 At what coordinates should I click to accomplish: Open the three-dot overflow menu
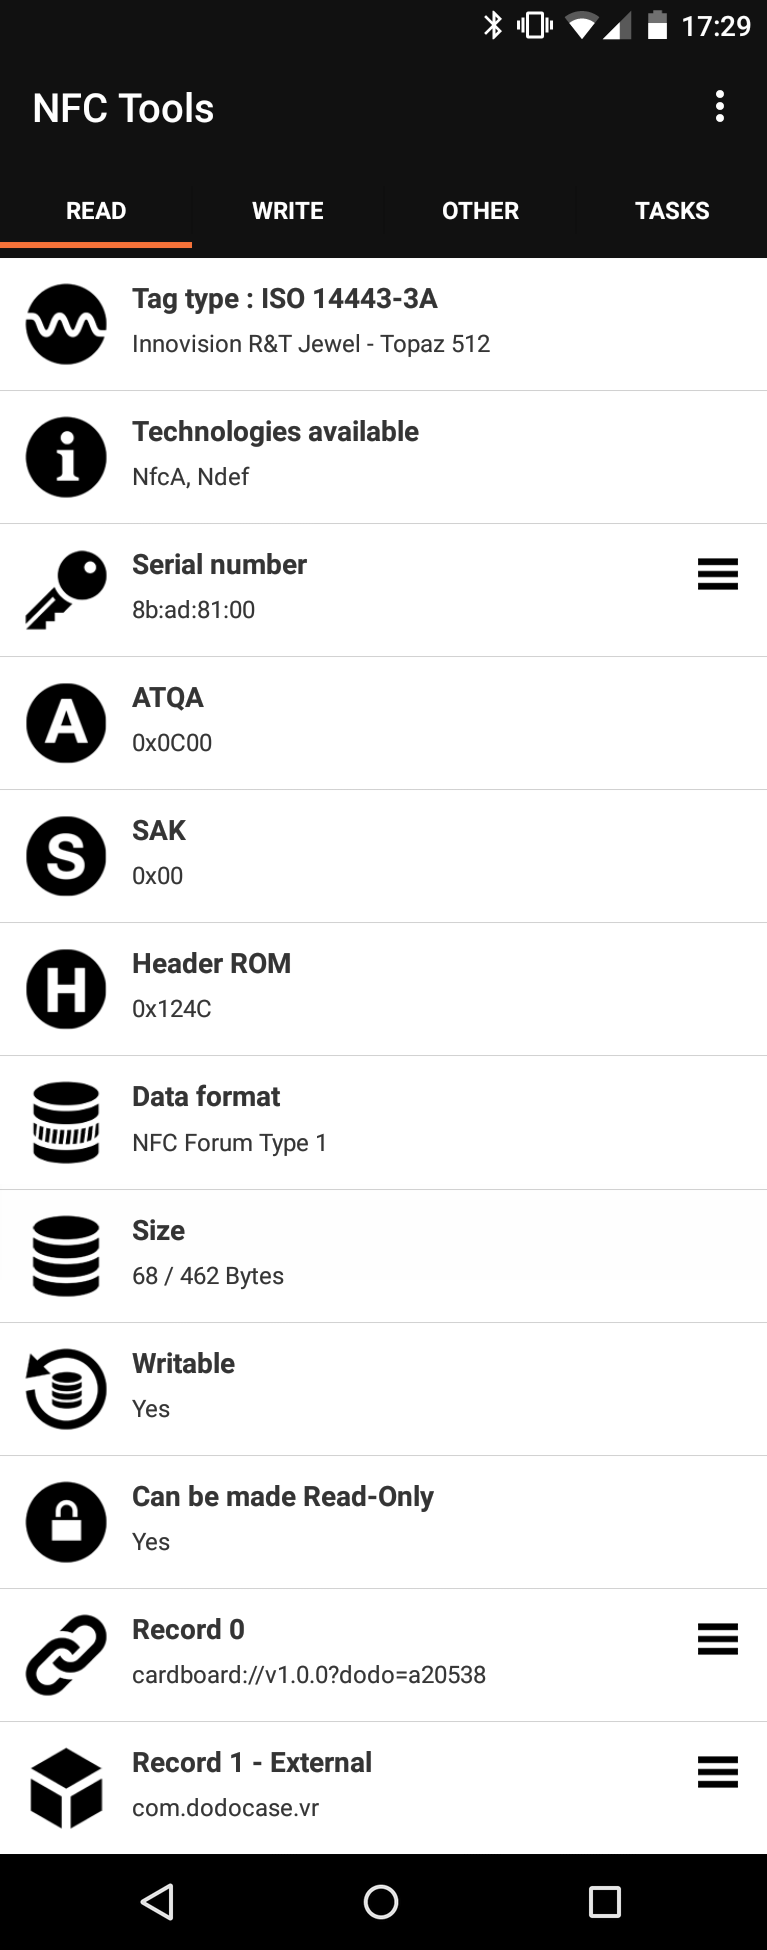tap(719, 107)
